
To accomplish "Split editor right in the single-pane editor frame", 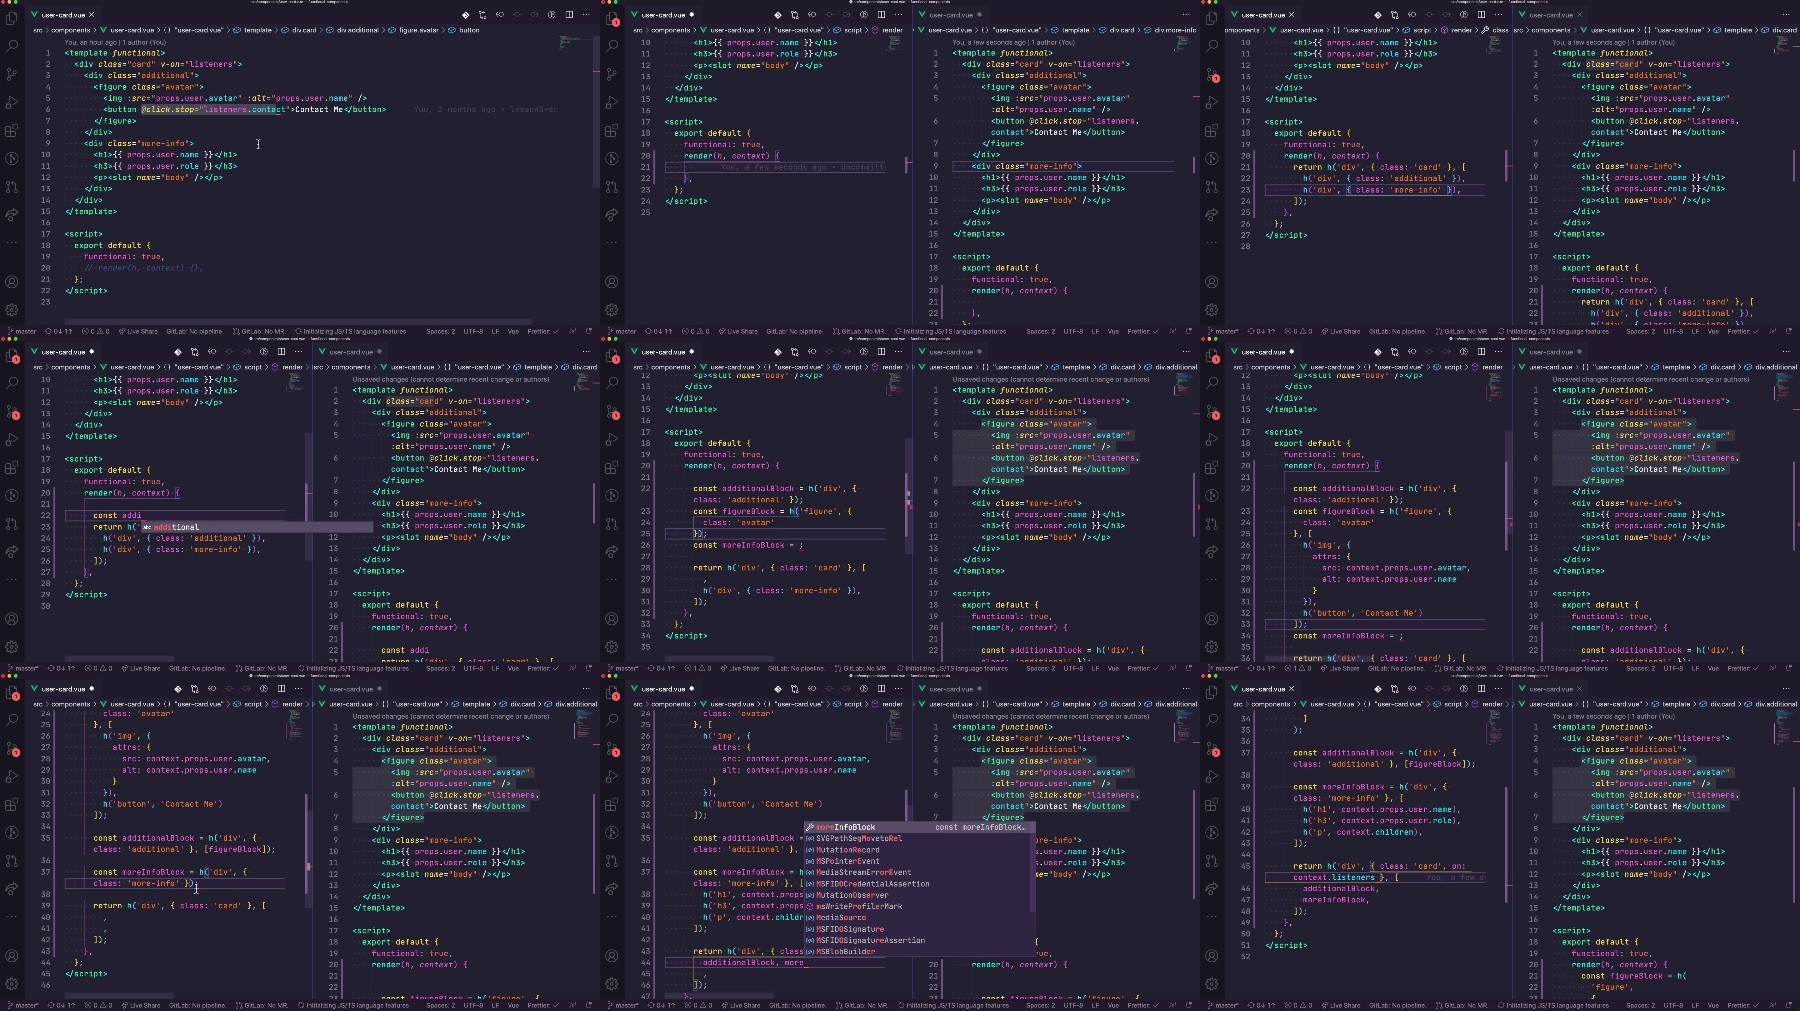I will pyautogui.click(x=569, y=15).
